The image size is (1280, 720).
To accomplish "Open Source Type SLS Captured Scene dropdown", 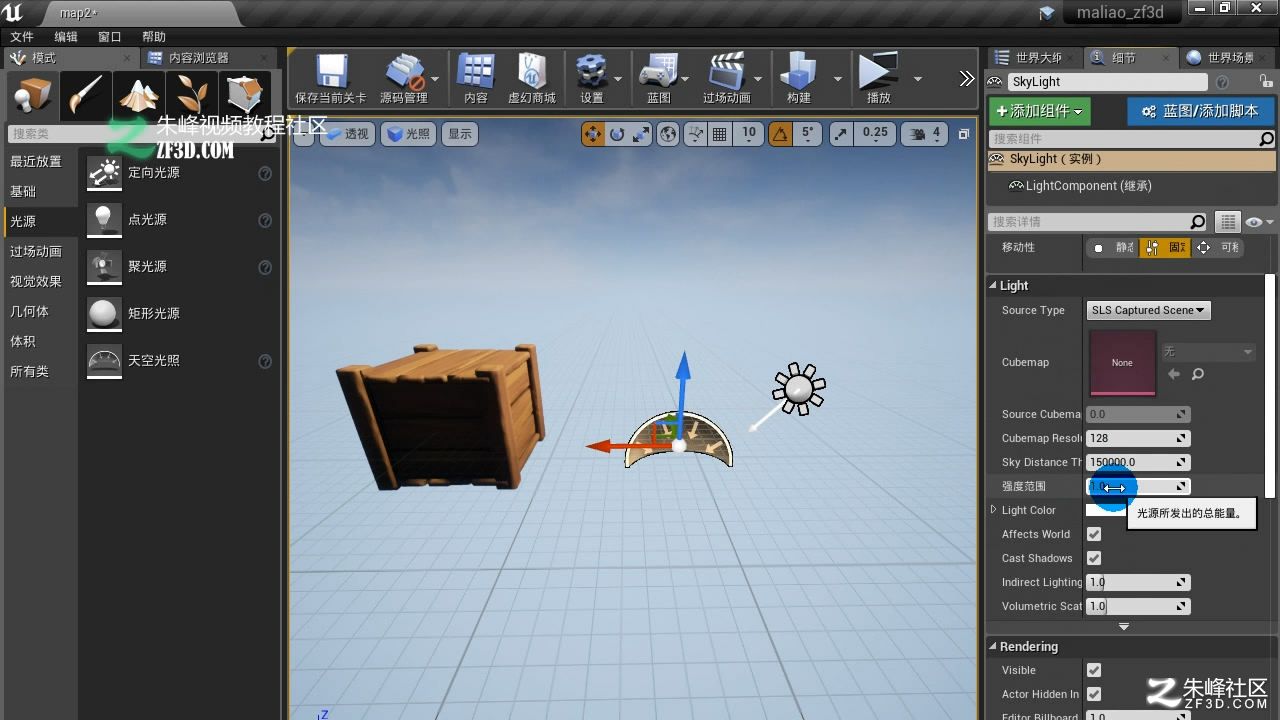I will pyautogui.click(x=1148, y=310).
